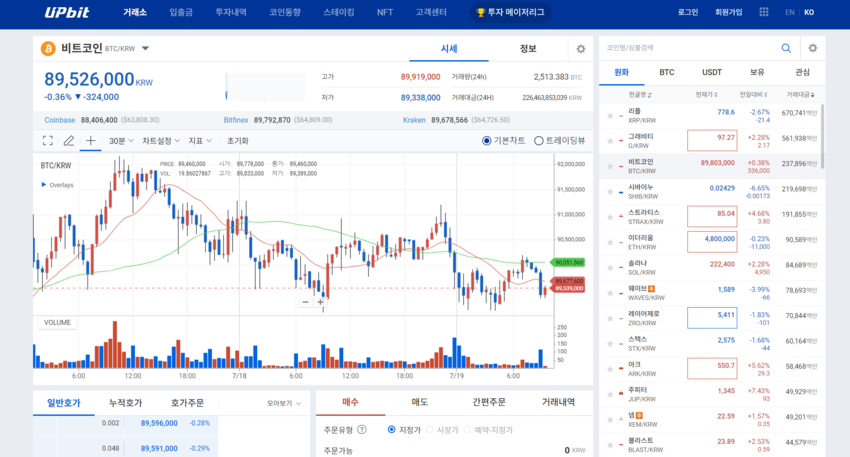The image size is (850, 457).
Task: Sort coin list by 거래대금 column
Action: pyautogui.click(x=800, y=95)
